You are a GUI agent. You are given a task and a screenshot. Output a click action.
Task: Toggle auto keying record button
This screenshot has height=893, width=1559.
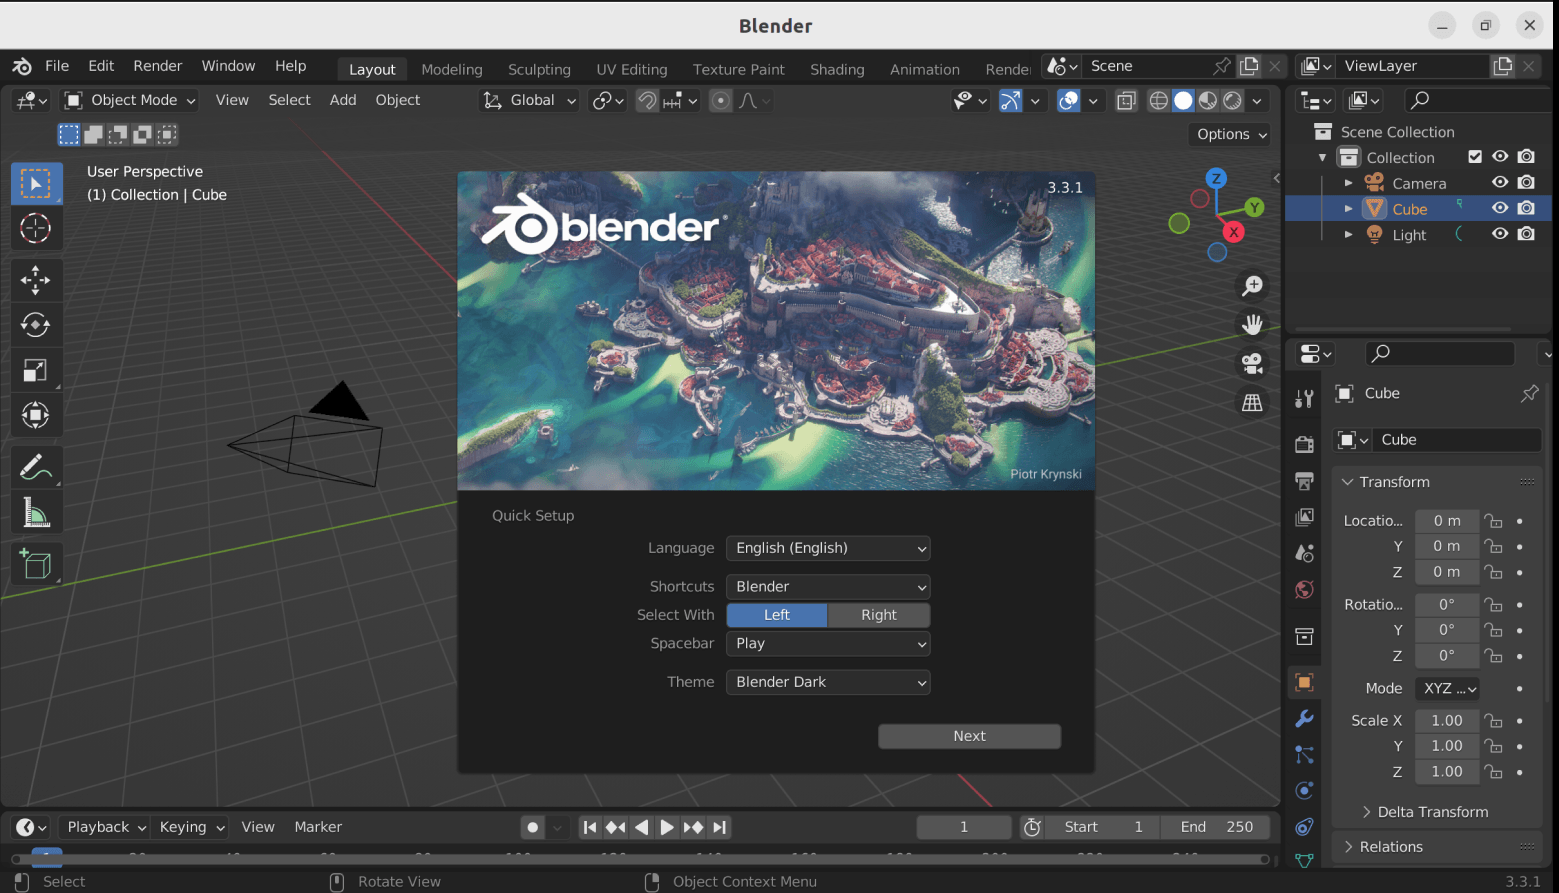pyautogui.click(x=533, y=827)
